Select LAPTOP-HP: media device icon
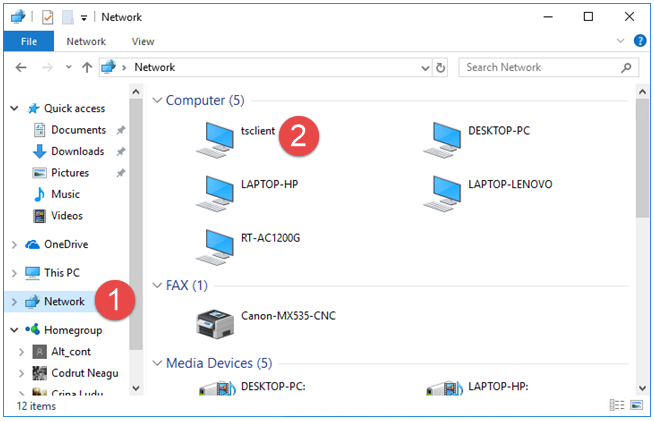The image size is (654, 421). (445, 388)
